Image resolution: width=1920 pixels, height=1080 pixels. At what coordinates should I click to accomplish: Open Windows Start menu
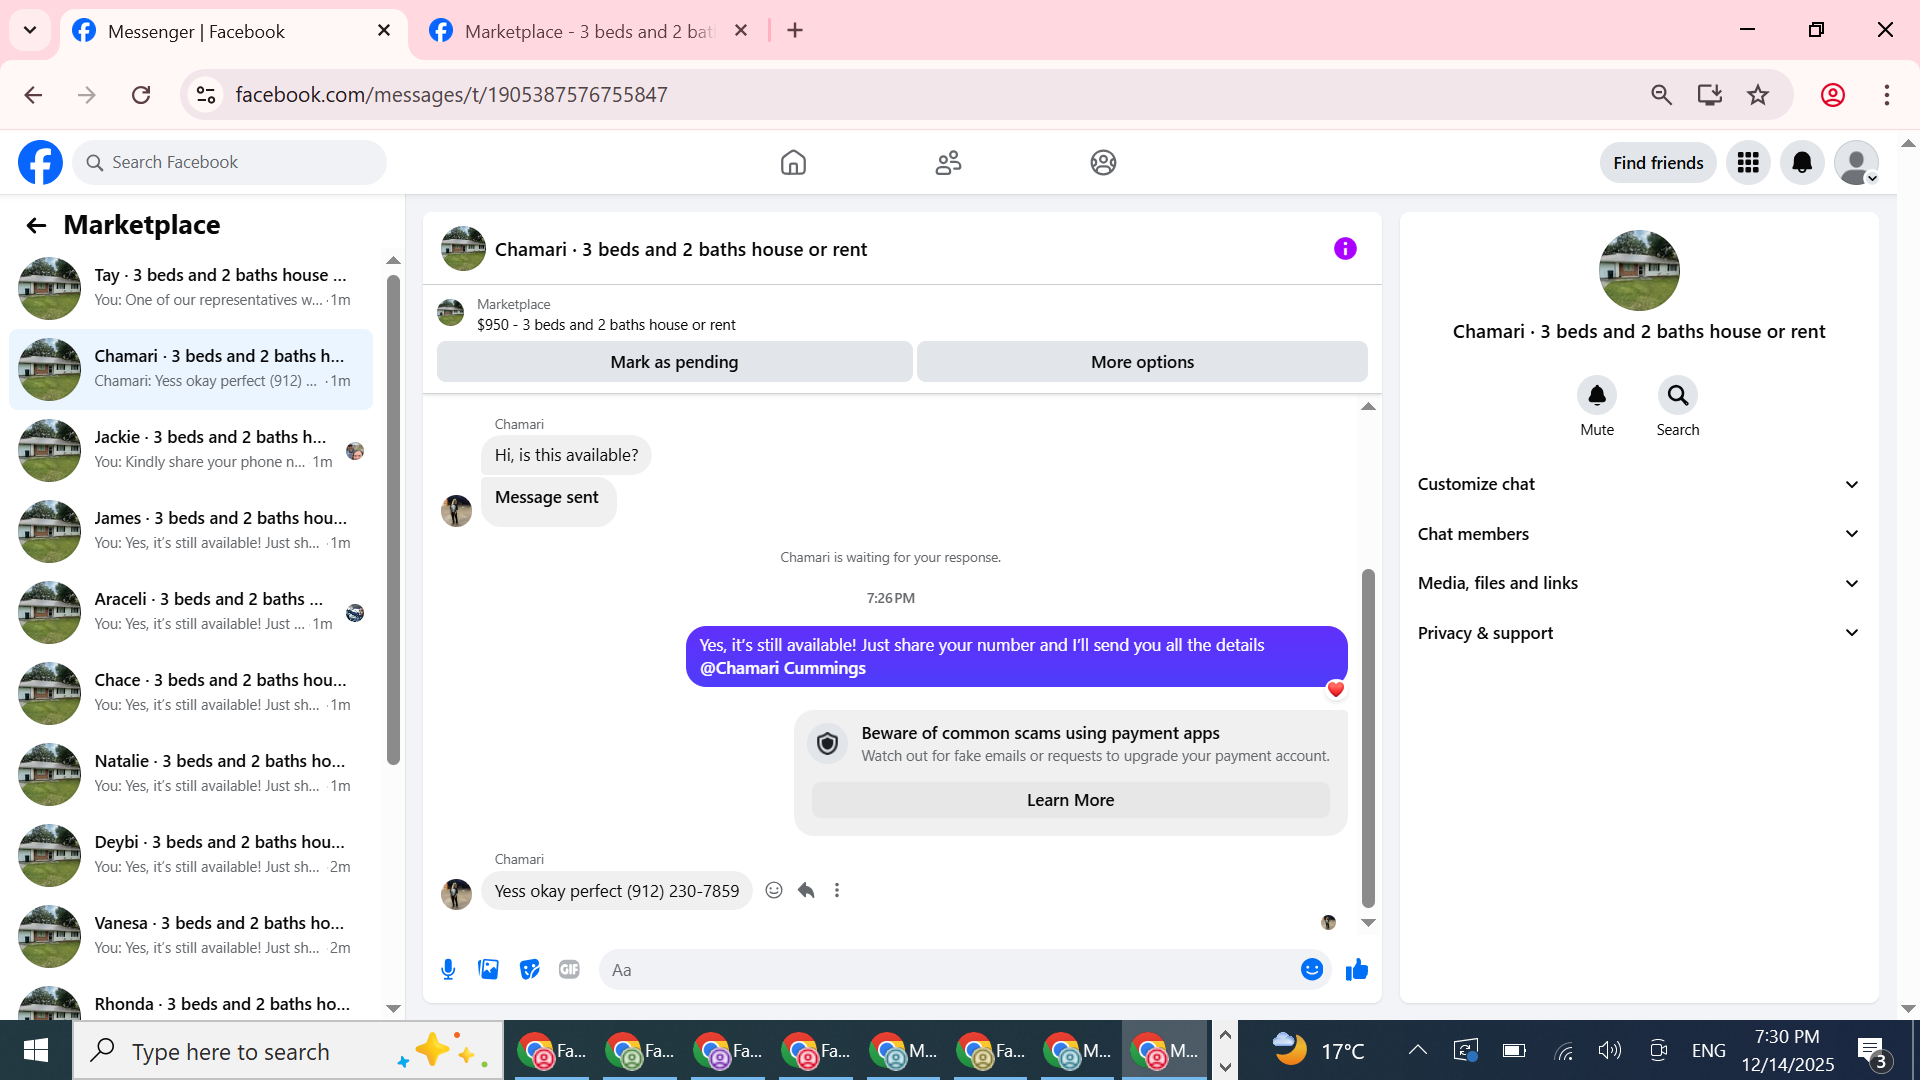[x=36, y=1050]
